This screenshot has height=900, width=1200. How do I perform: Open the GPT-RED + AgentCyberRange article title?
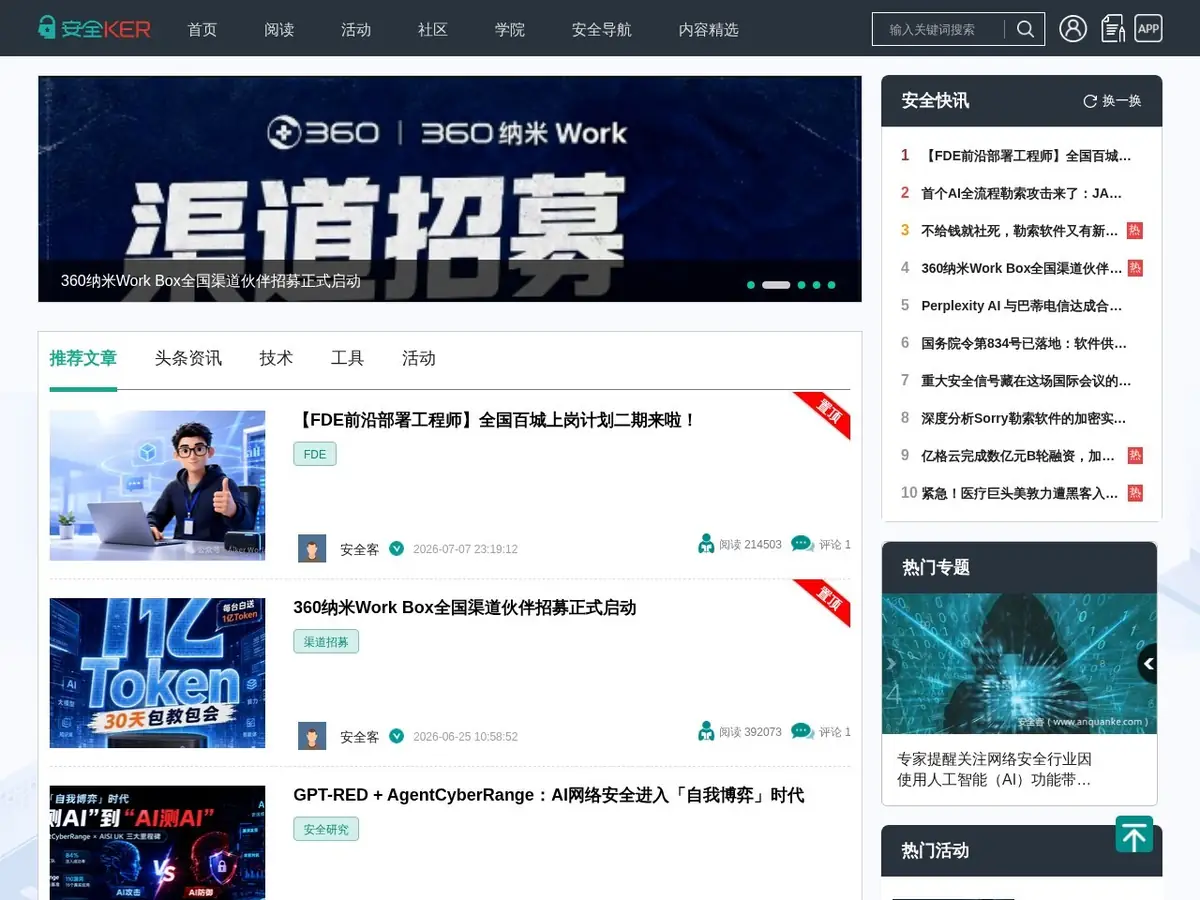[549, 795]
